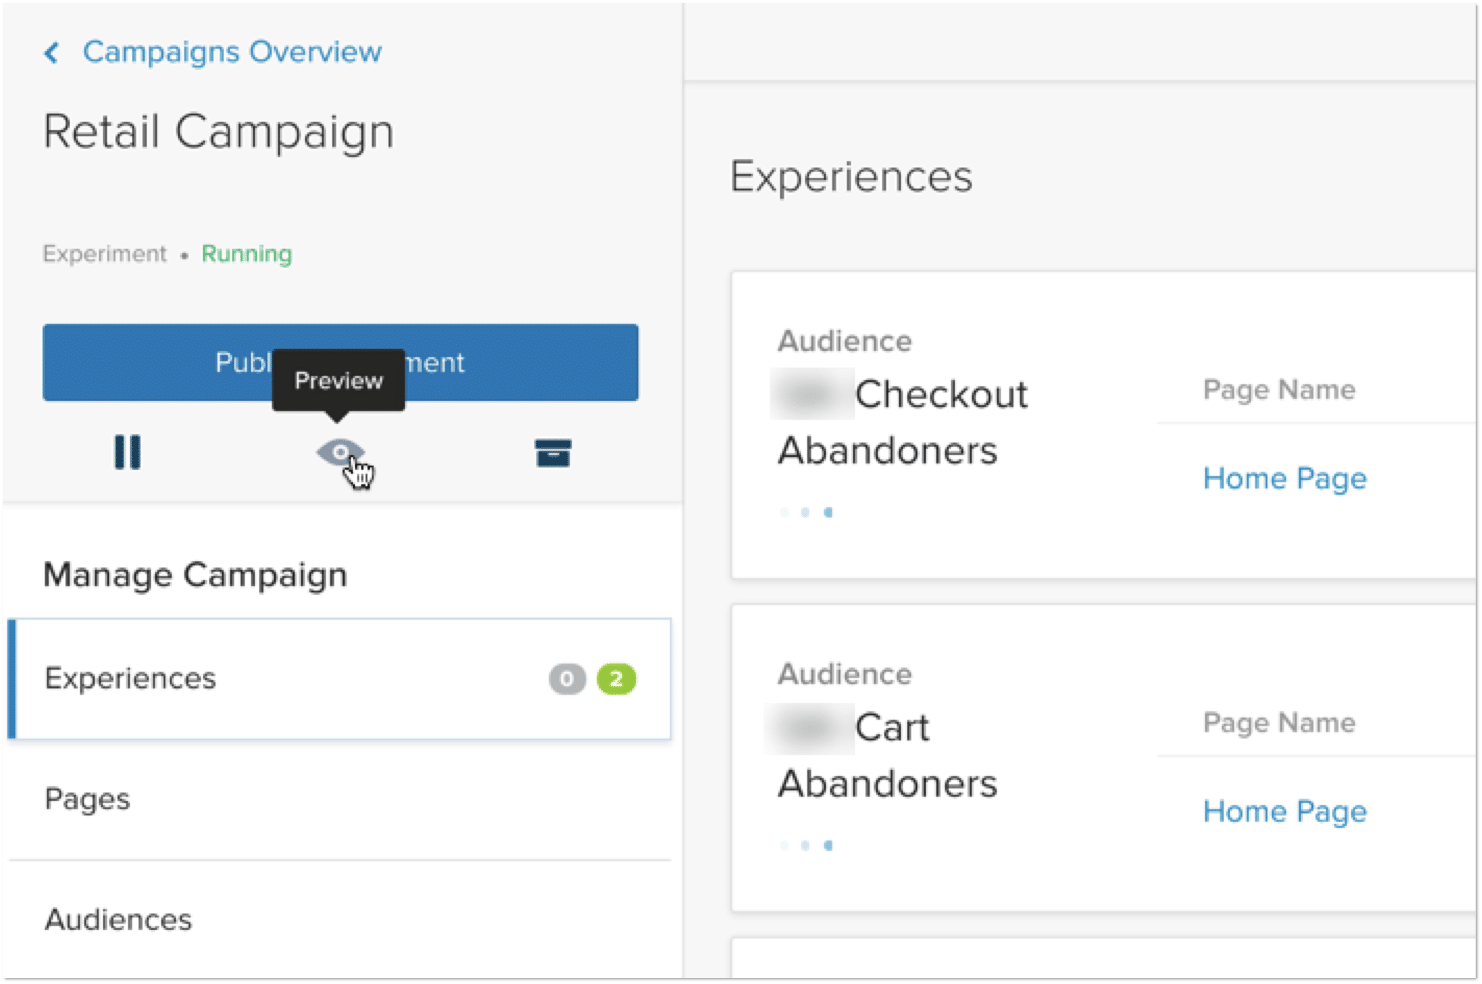Select the third pagination dot on Checkout Abandoners card

click(x=829, y=512)
